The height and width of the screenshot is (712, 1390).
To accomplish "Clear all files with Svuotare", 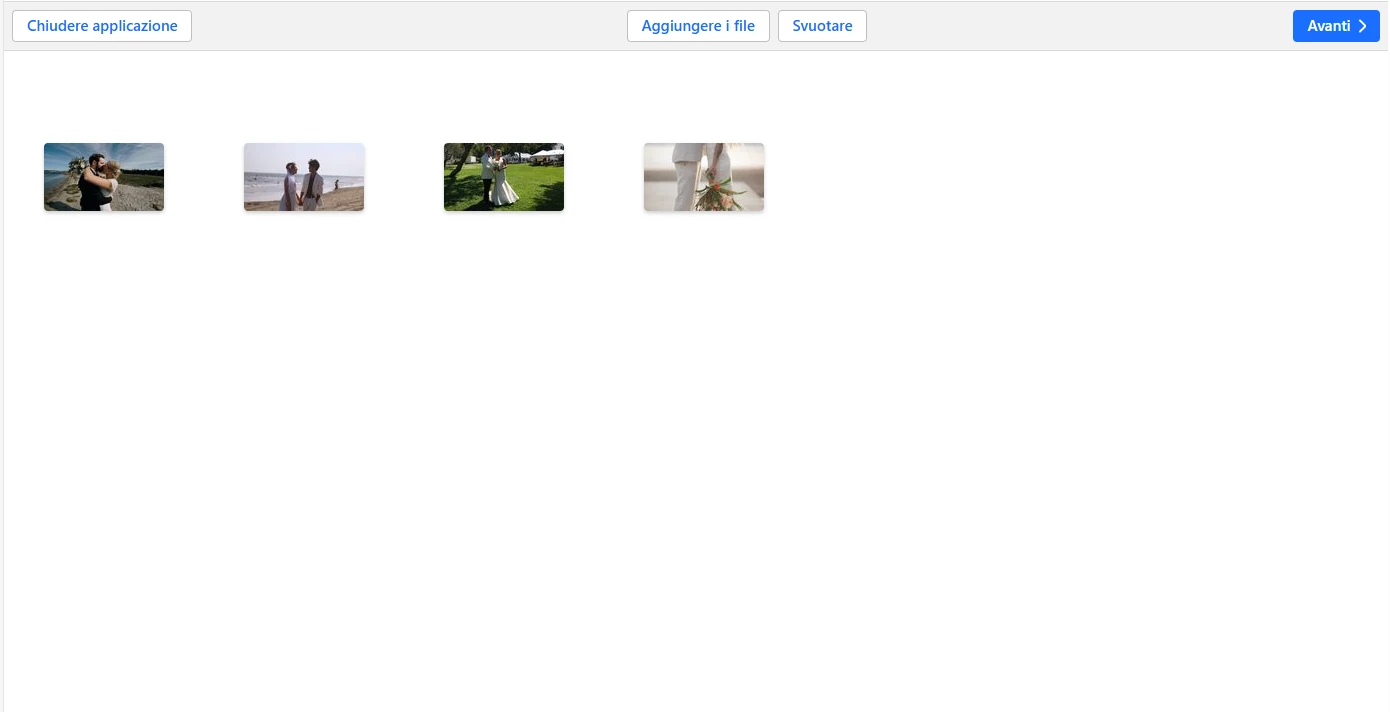I will (822, 26).
